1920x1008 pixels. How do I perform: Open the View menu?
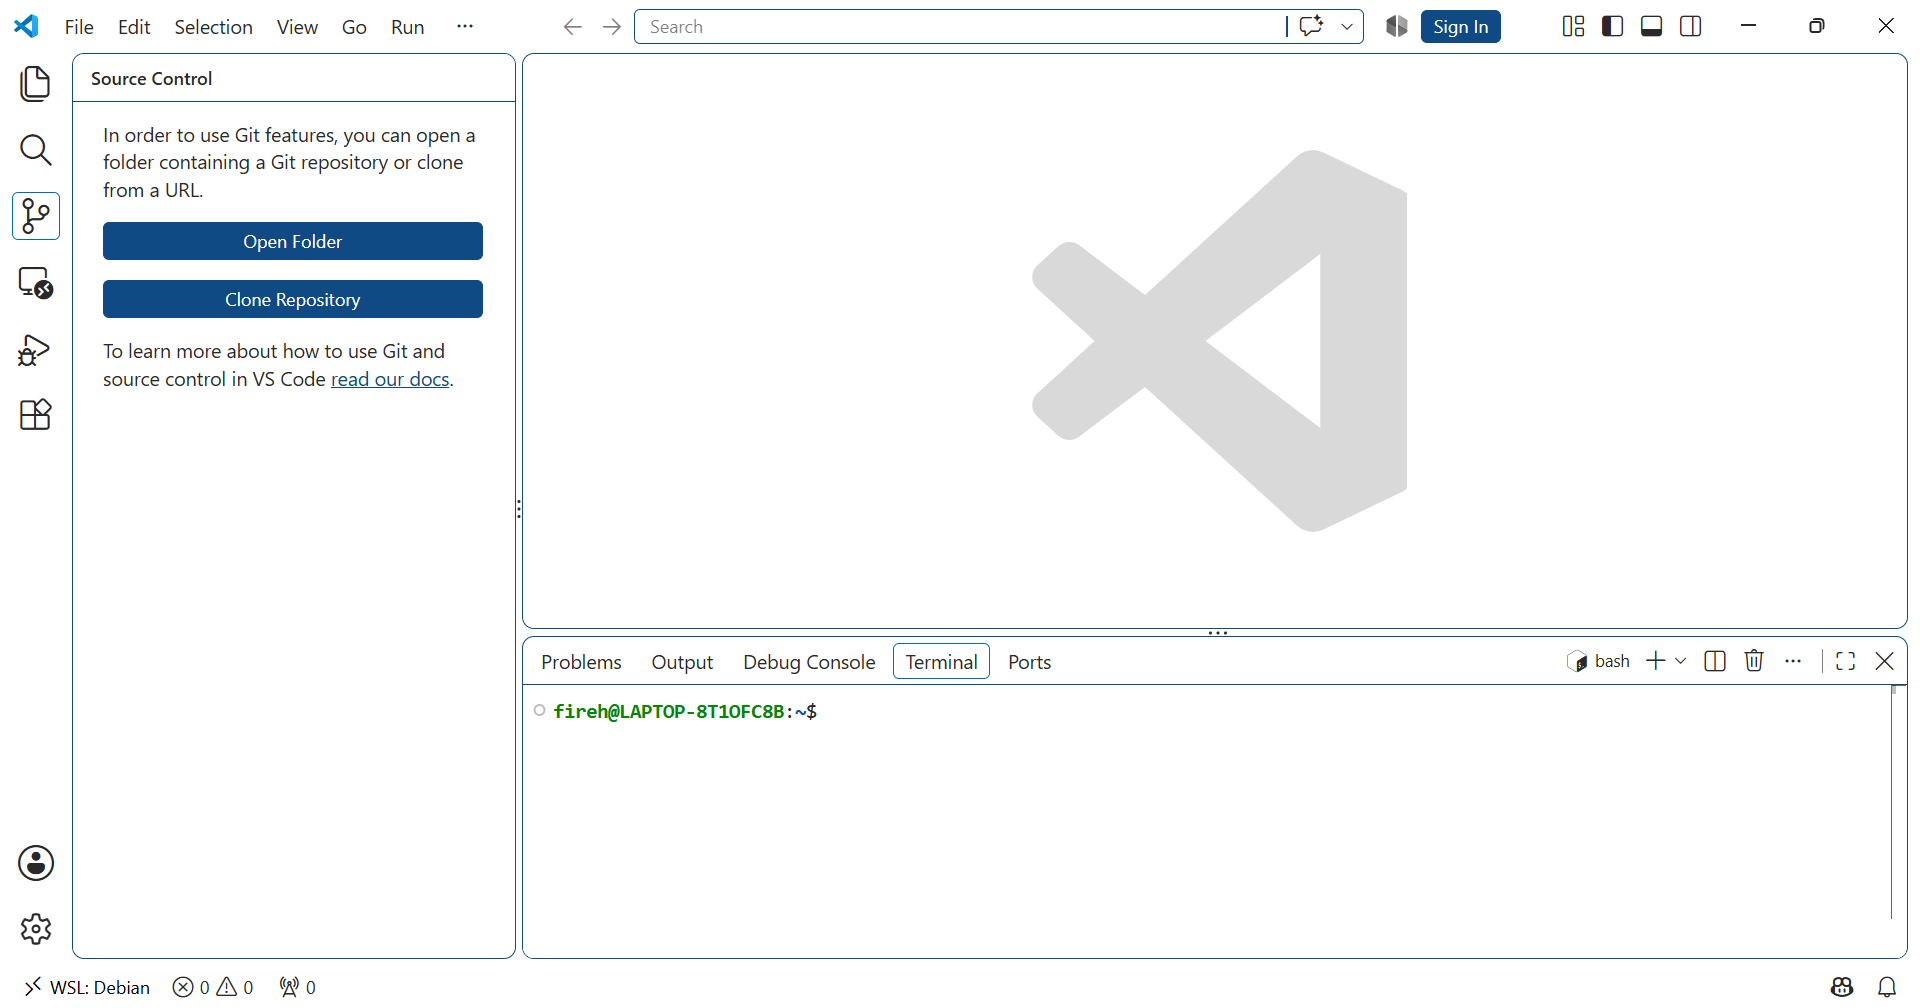tap(297, 27)
